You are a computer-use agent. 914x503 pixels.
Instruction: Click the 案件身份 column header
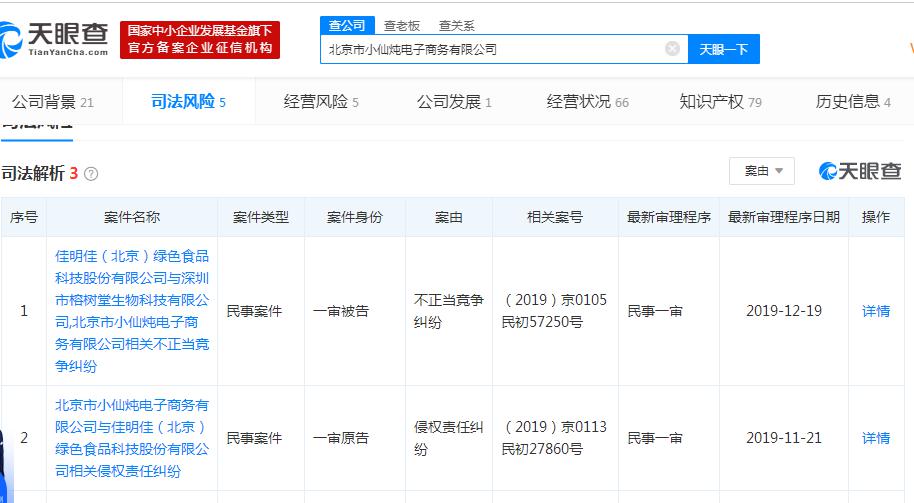point(354,217)
